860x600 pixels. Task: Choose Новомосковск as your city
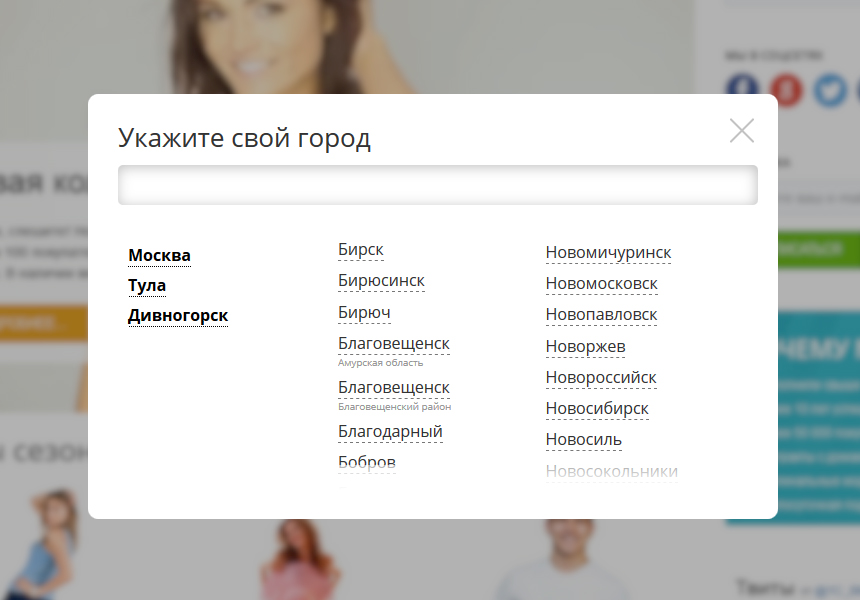(x=601, y=284)
